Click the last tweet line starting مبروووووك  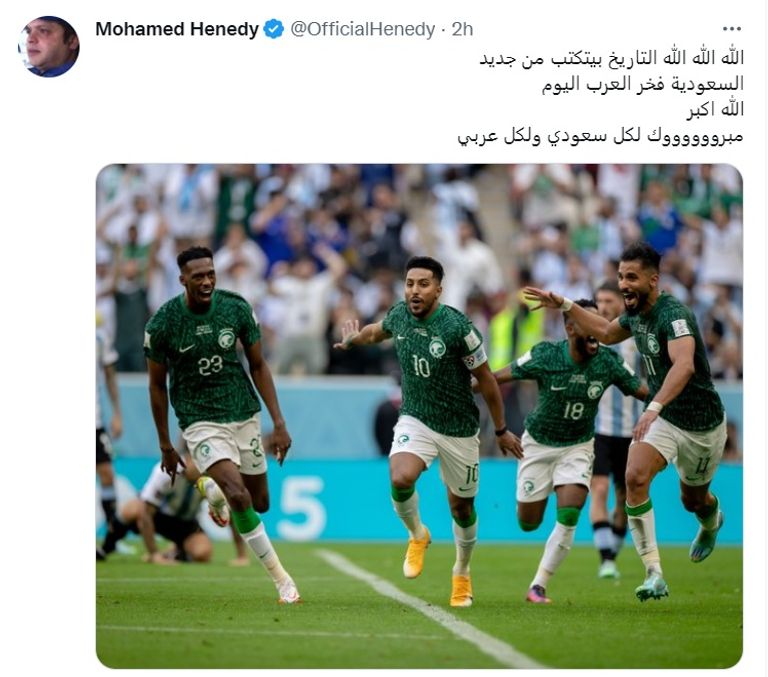(x=600, y=136)
